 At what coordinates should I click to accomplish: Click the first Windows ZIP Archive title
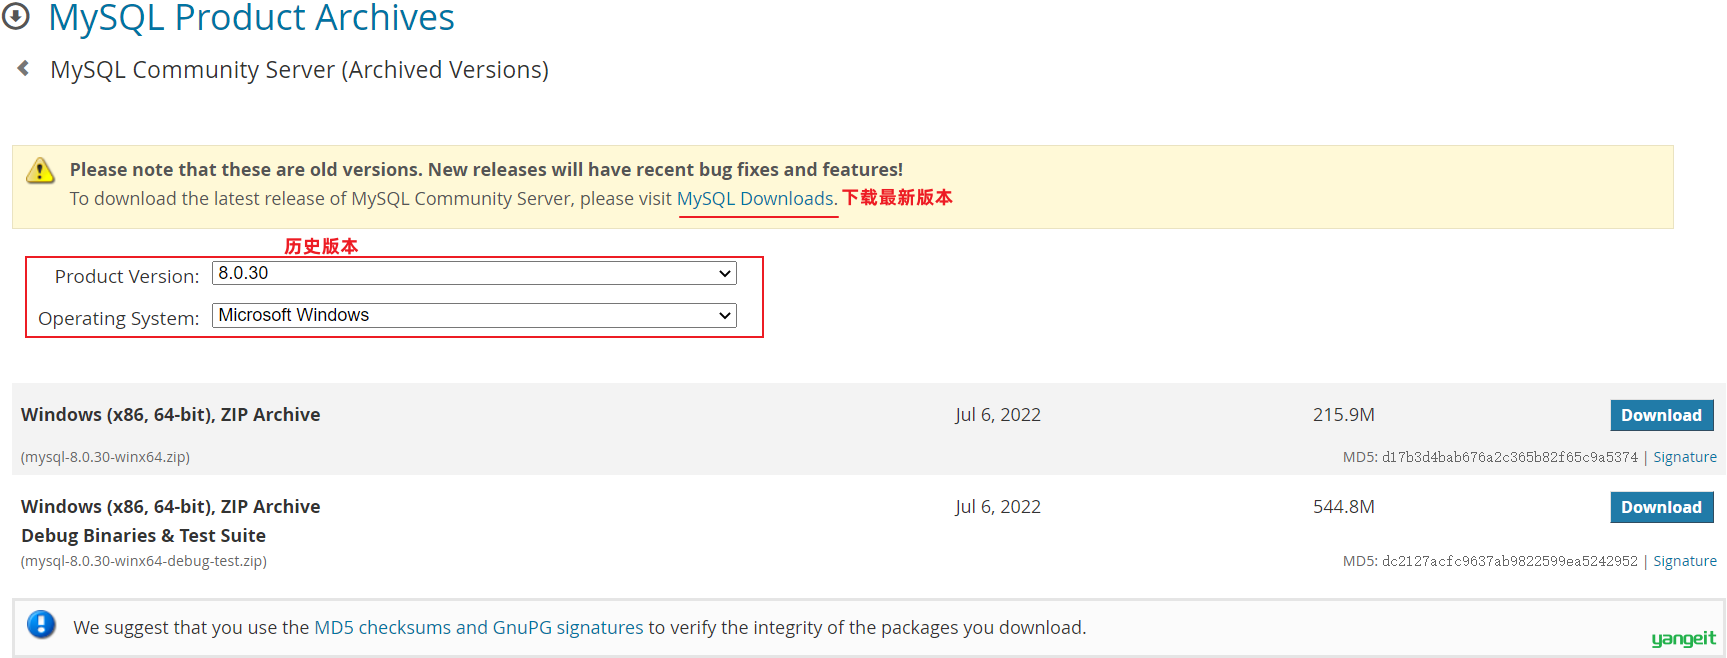pyautogui.click(x=171, y=414)
